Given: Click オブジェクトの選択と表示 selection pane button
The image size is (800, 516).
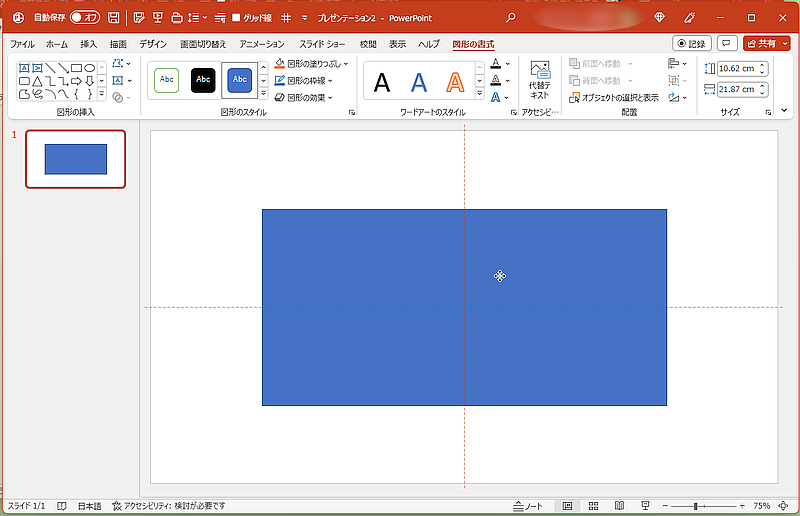Looking at the screenshot, I should [614, 97].
